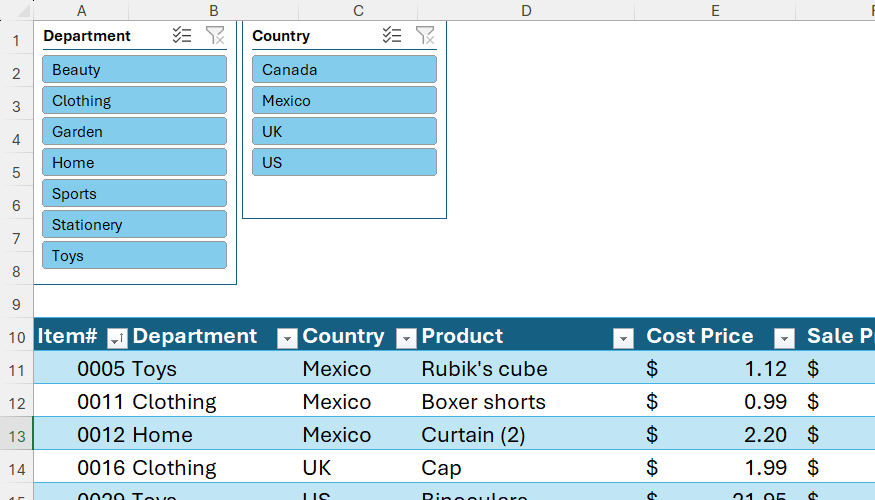Screen dimensions: 875x500
Task: Select cell with item number 0016
Action: 81,467
